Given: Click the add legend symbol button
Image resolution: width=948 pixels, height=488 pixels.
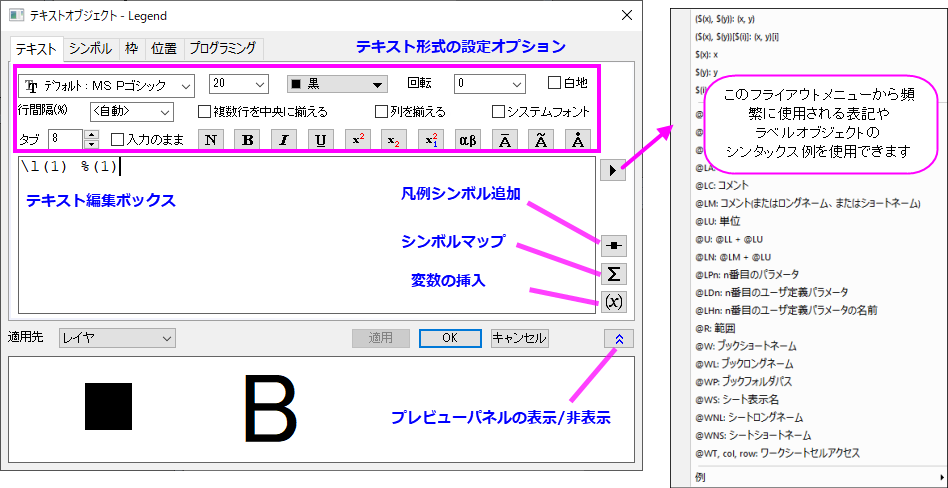Looking at the screenshot, I should tap(614, 246).
